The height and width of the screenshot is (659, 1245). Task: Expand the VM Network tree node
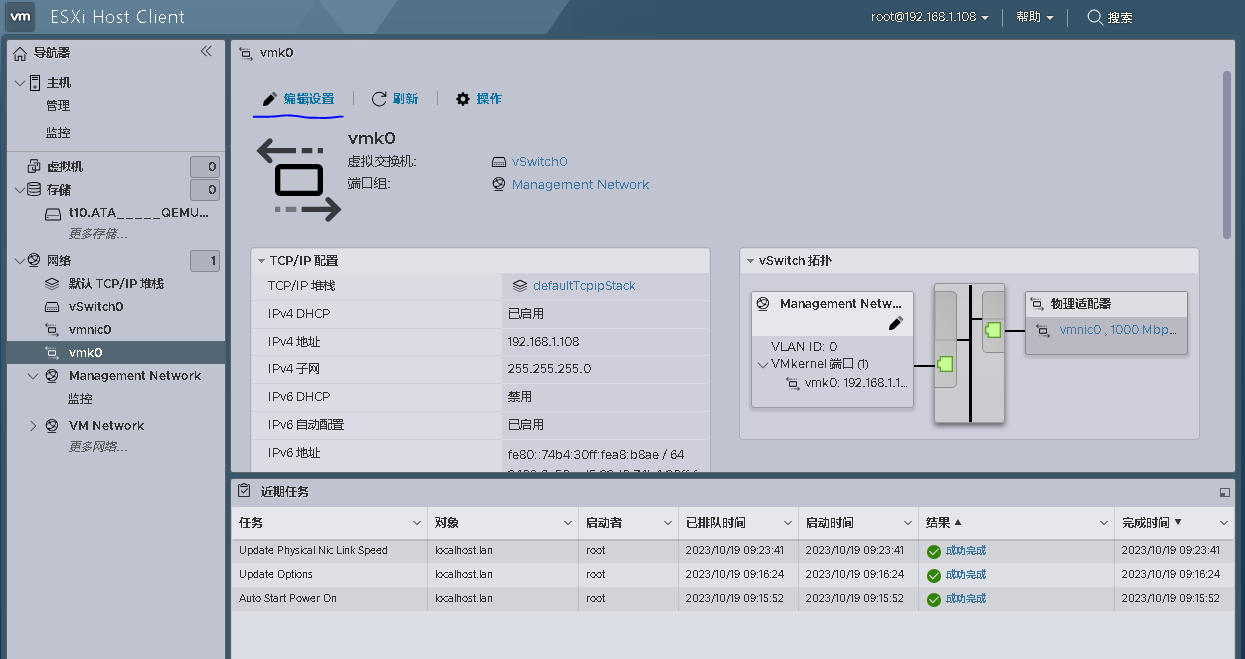click(x=34, y=426)
